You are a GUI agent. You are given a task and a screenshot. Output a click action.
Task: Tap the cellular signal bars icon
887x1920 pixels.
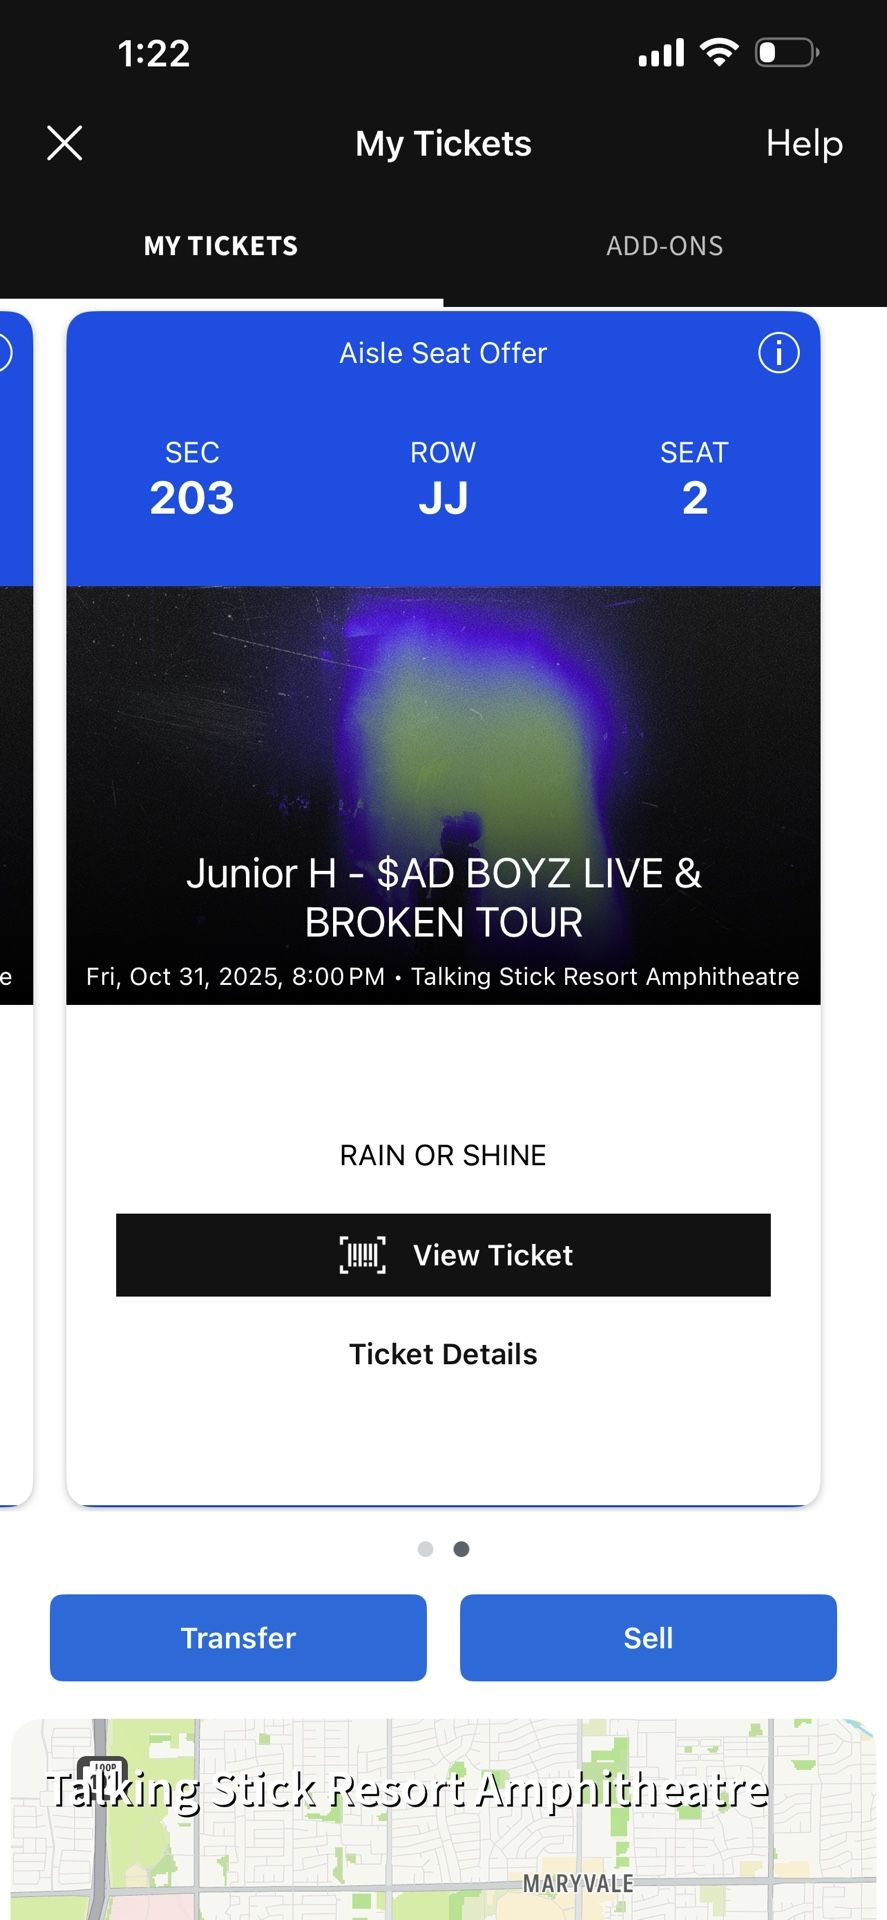tap(661, 52)
